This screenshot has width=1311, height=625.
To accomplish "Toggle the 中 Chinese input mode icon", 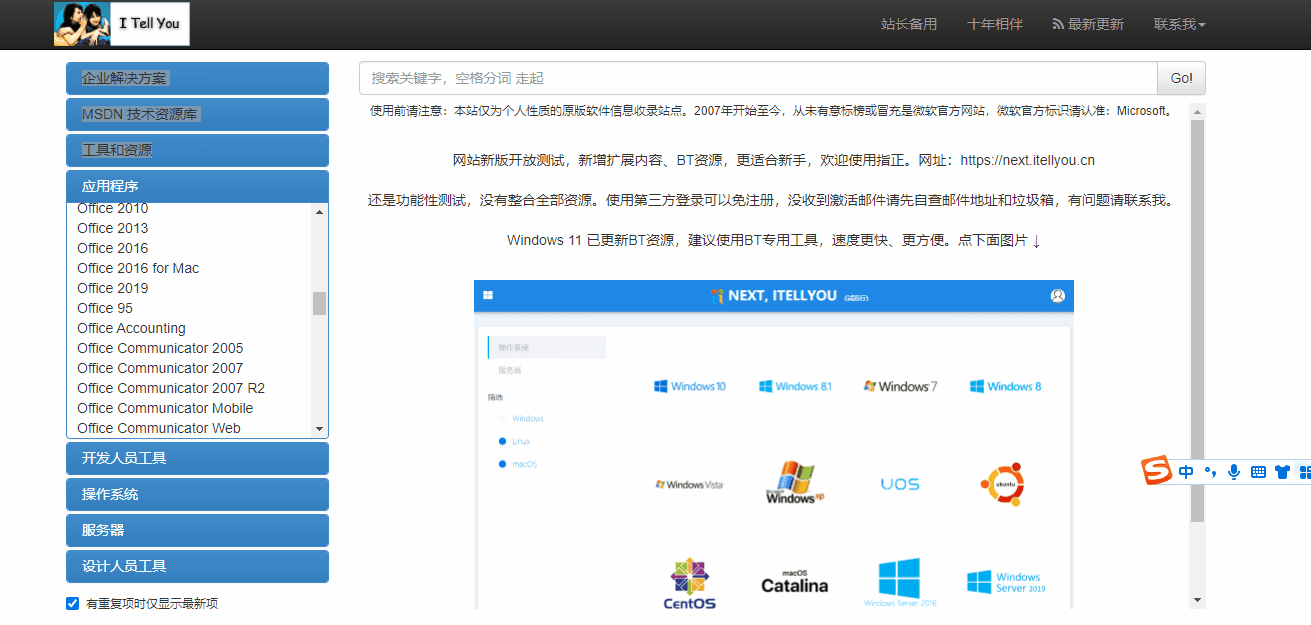I will [x=1186, y=472].
